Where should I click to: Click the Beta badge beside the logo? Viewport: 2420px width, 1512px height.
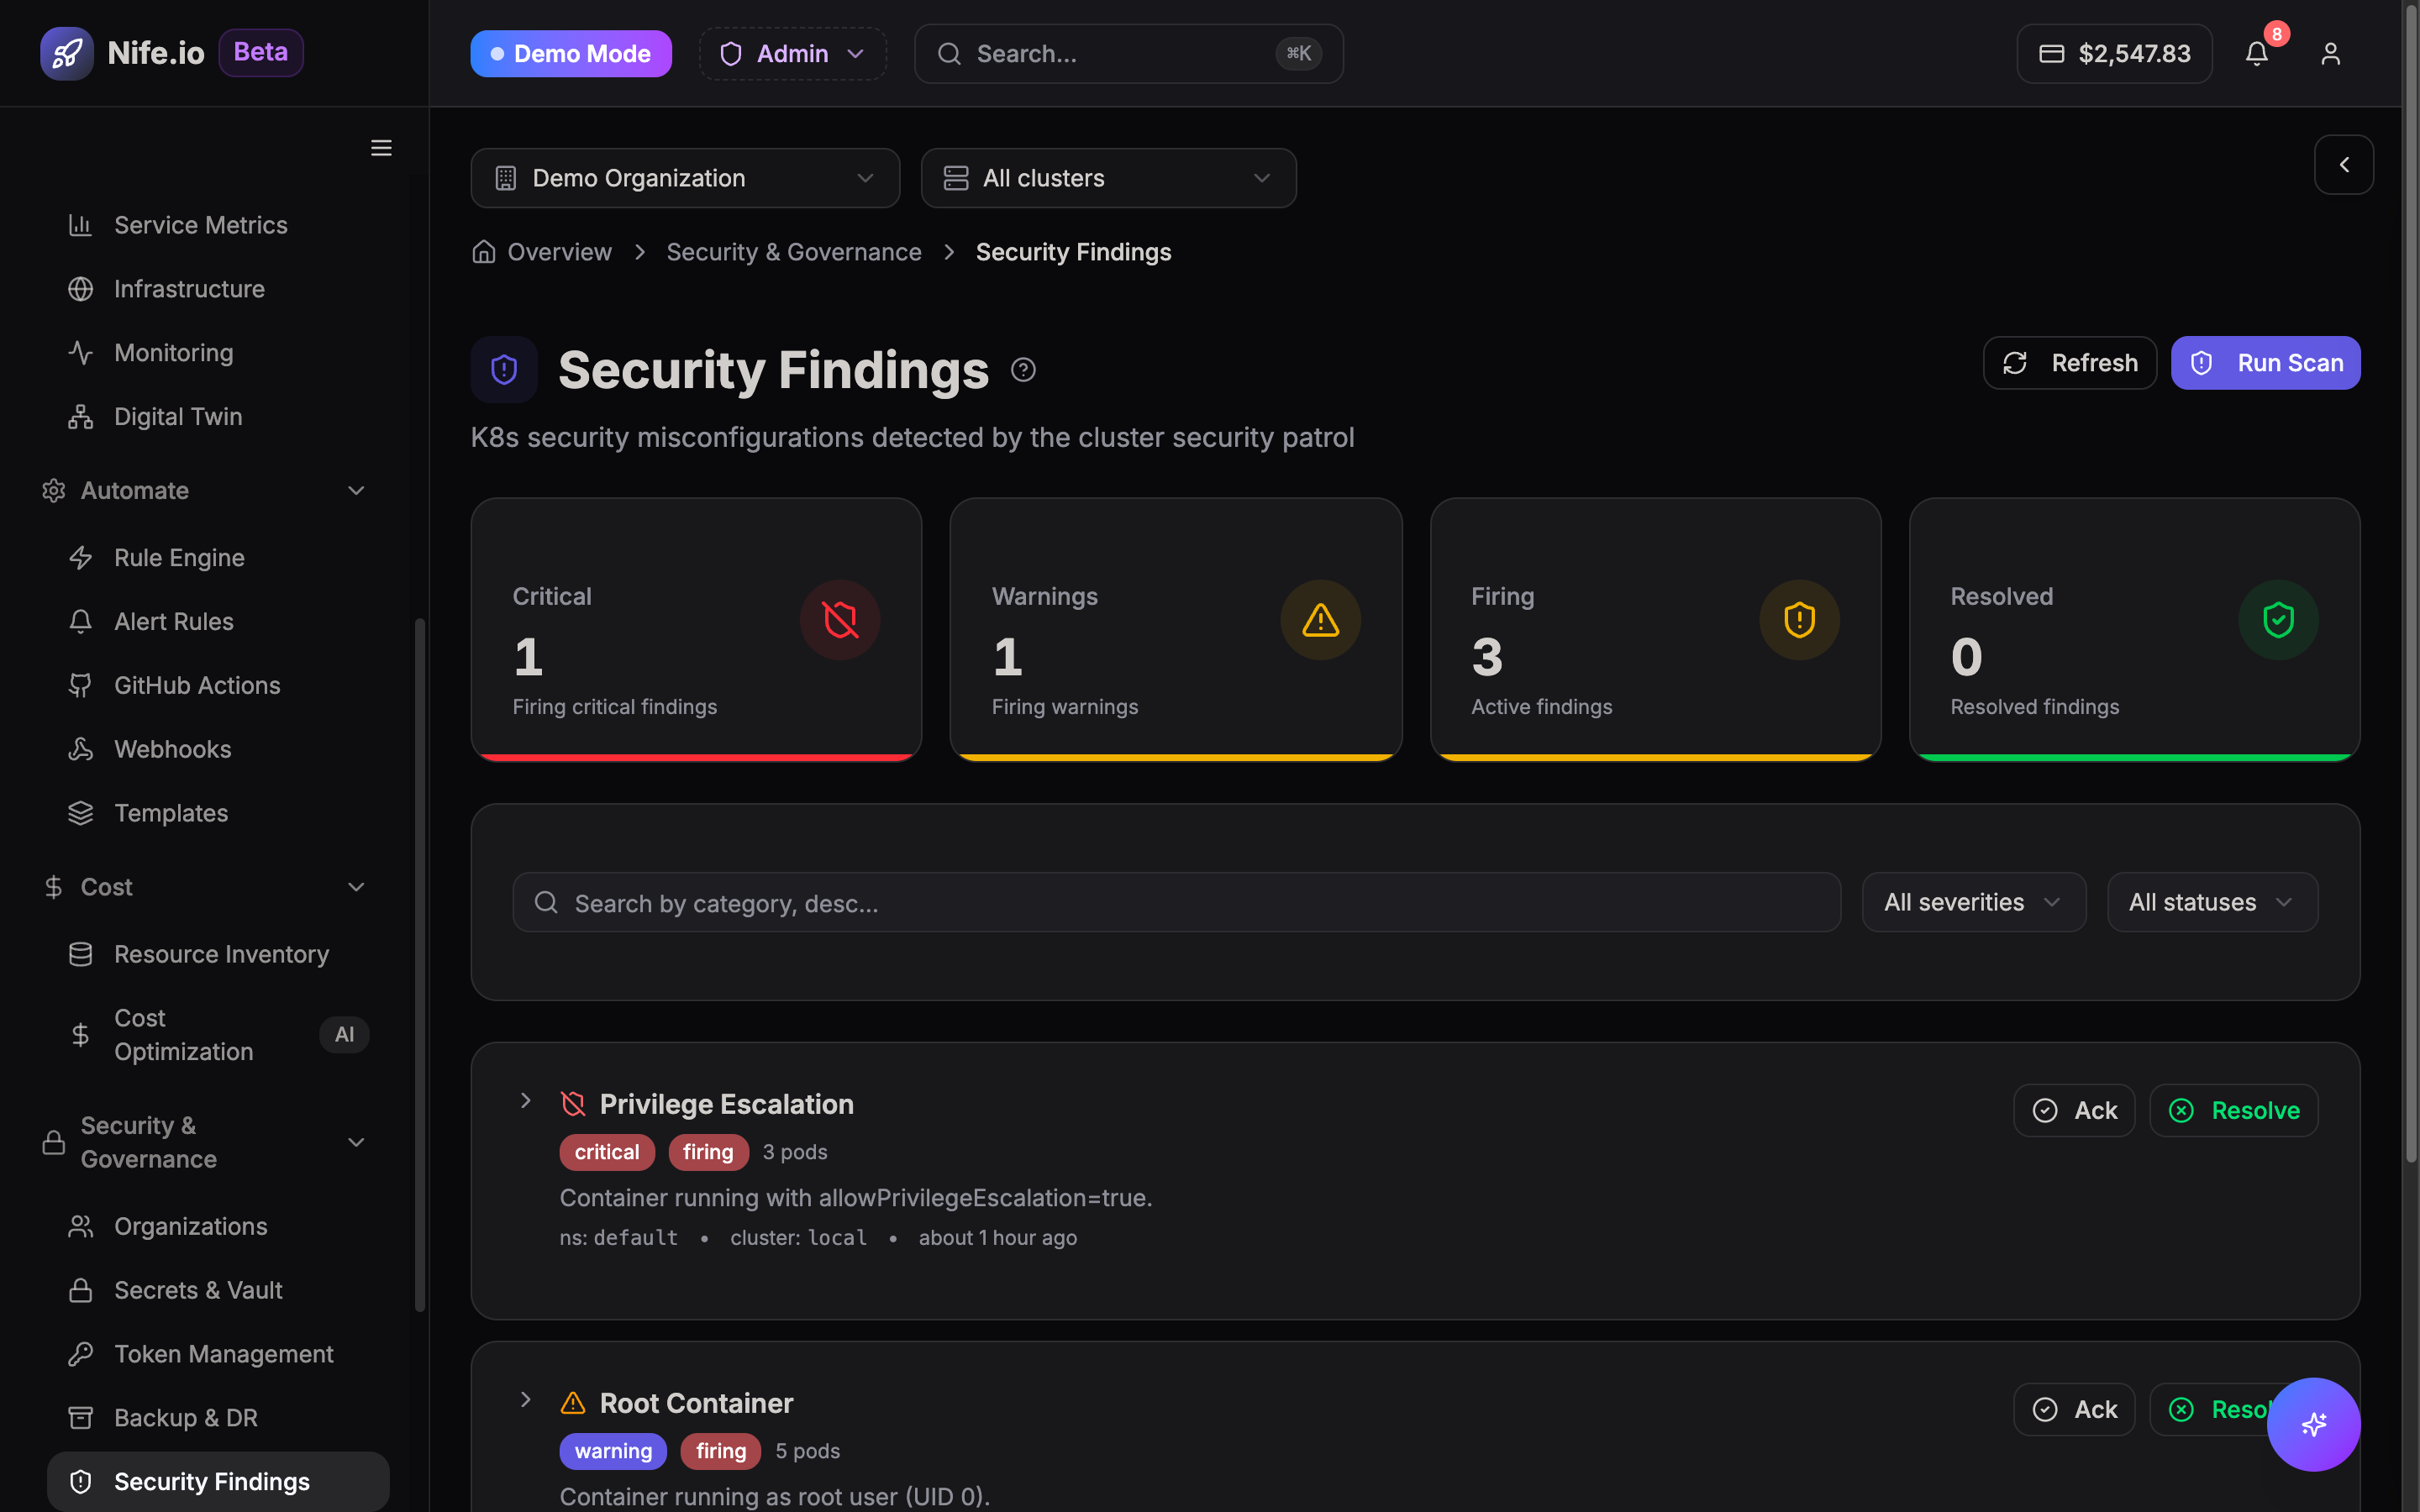(x=260, y=53)
